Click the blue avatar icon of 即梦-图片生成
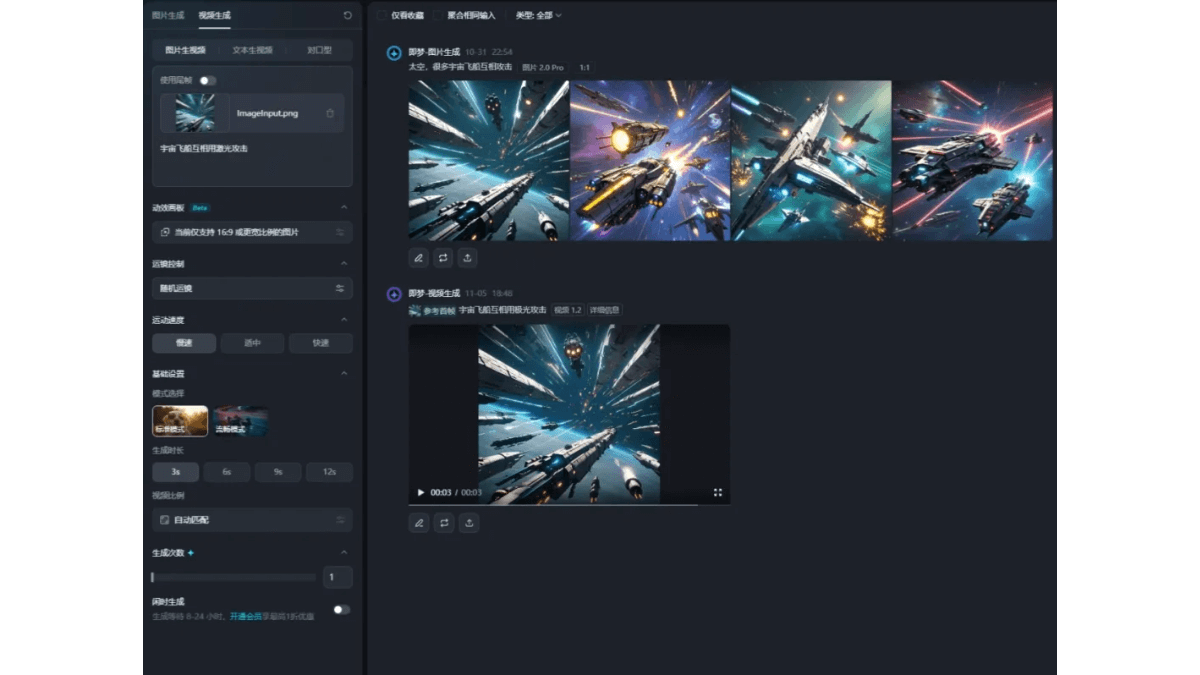The height and width of the screenshot is (675, 1200). [x=394, y=52]
